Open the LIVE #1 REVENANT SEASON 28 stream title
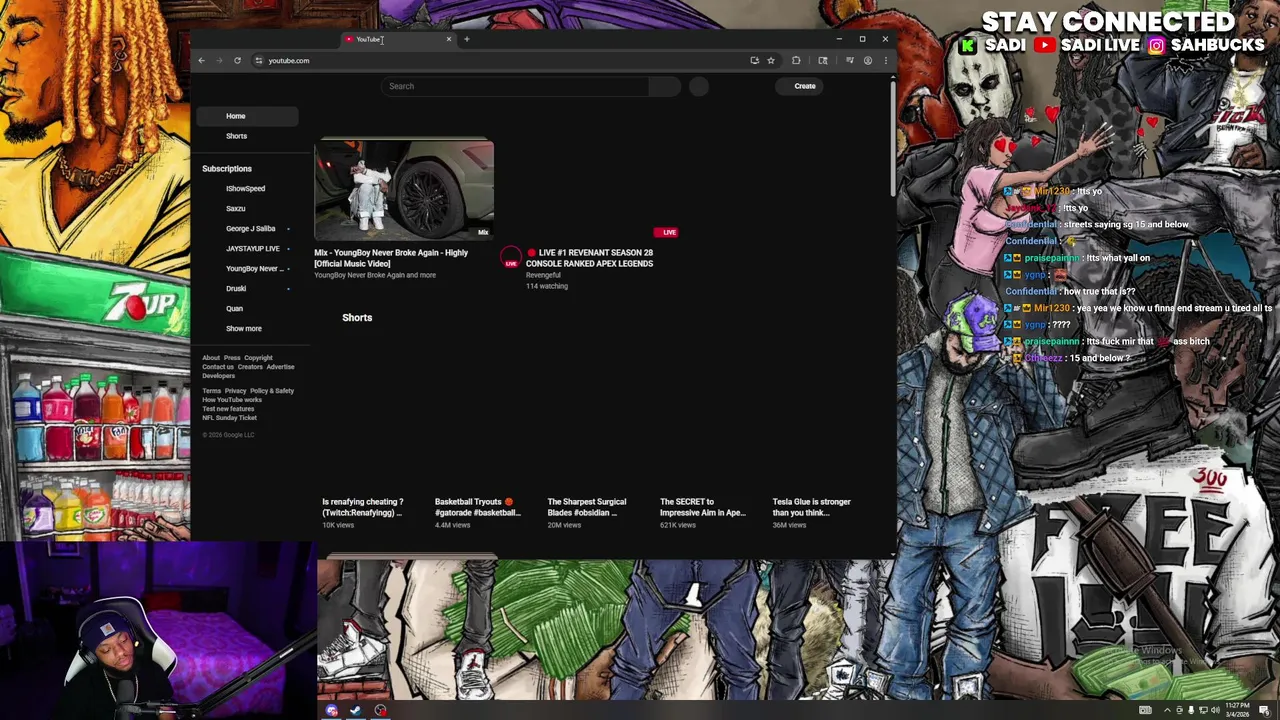The height and width of the screenshot is (720, 1280). click(x=590, y=258)
